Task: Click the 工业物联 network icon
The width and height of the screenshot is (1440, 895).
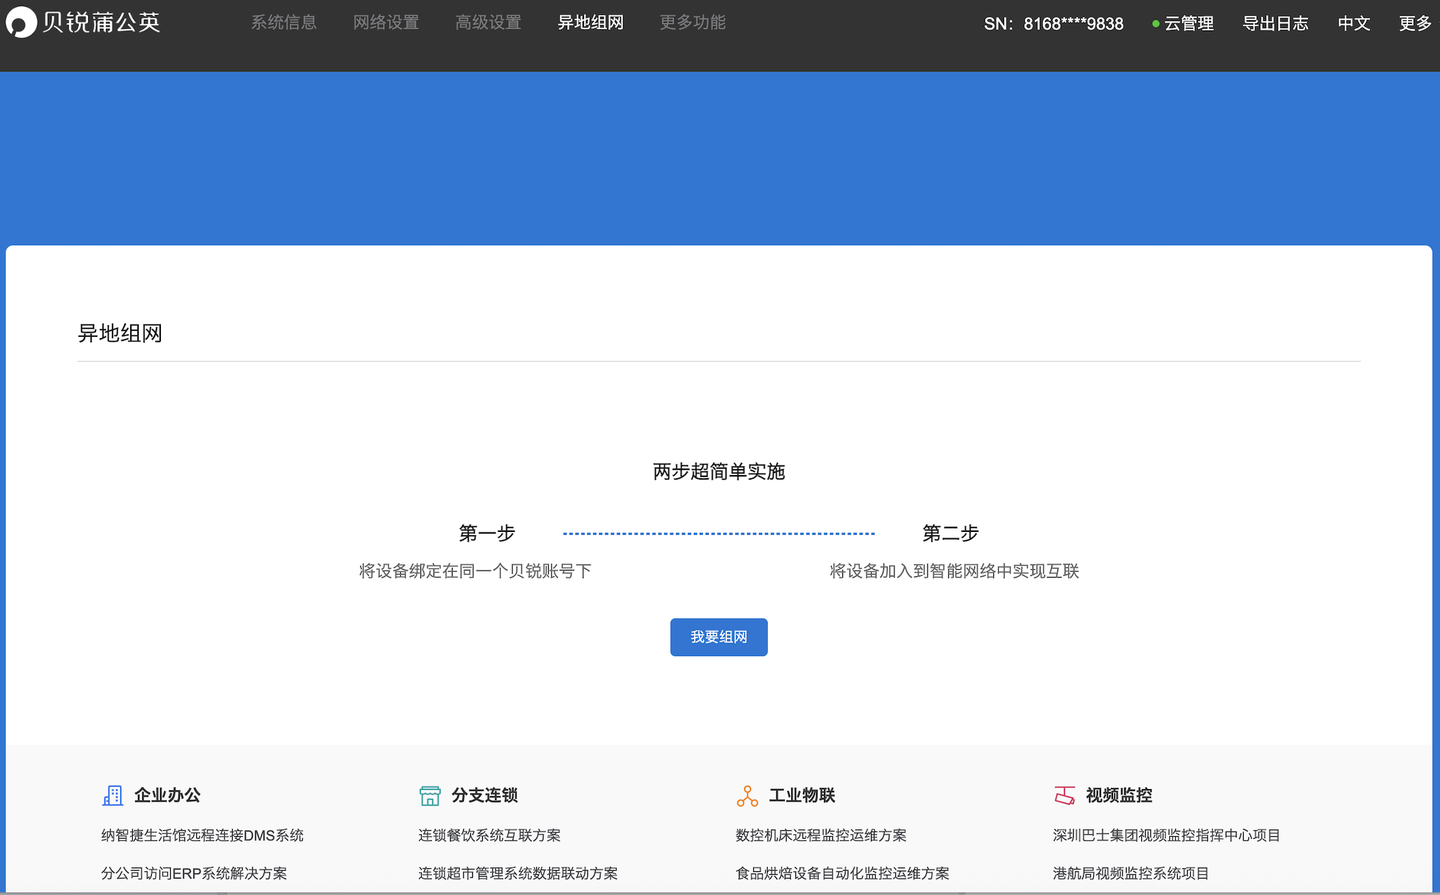Action: [747, 795]
